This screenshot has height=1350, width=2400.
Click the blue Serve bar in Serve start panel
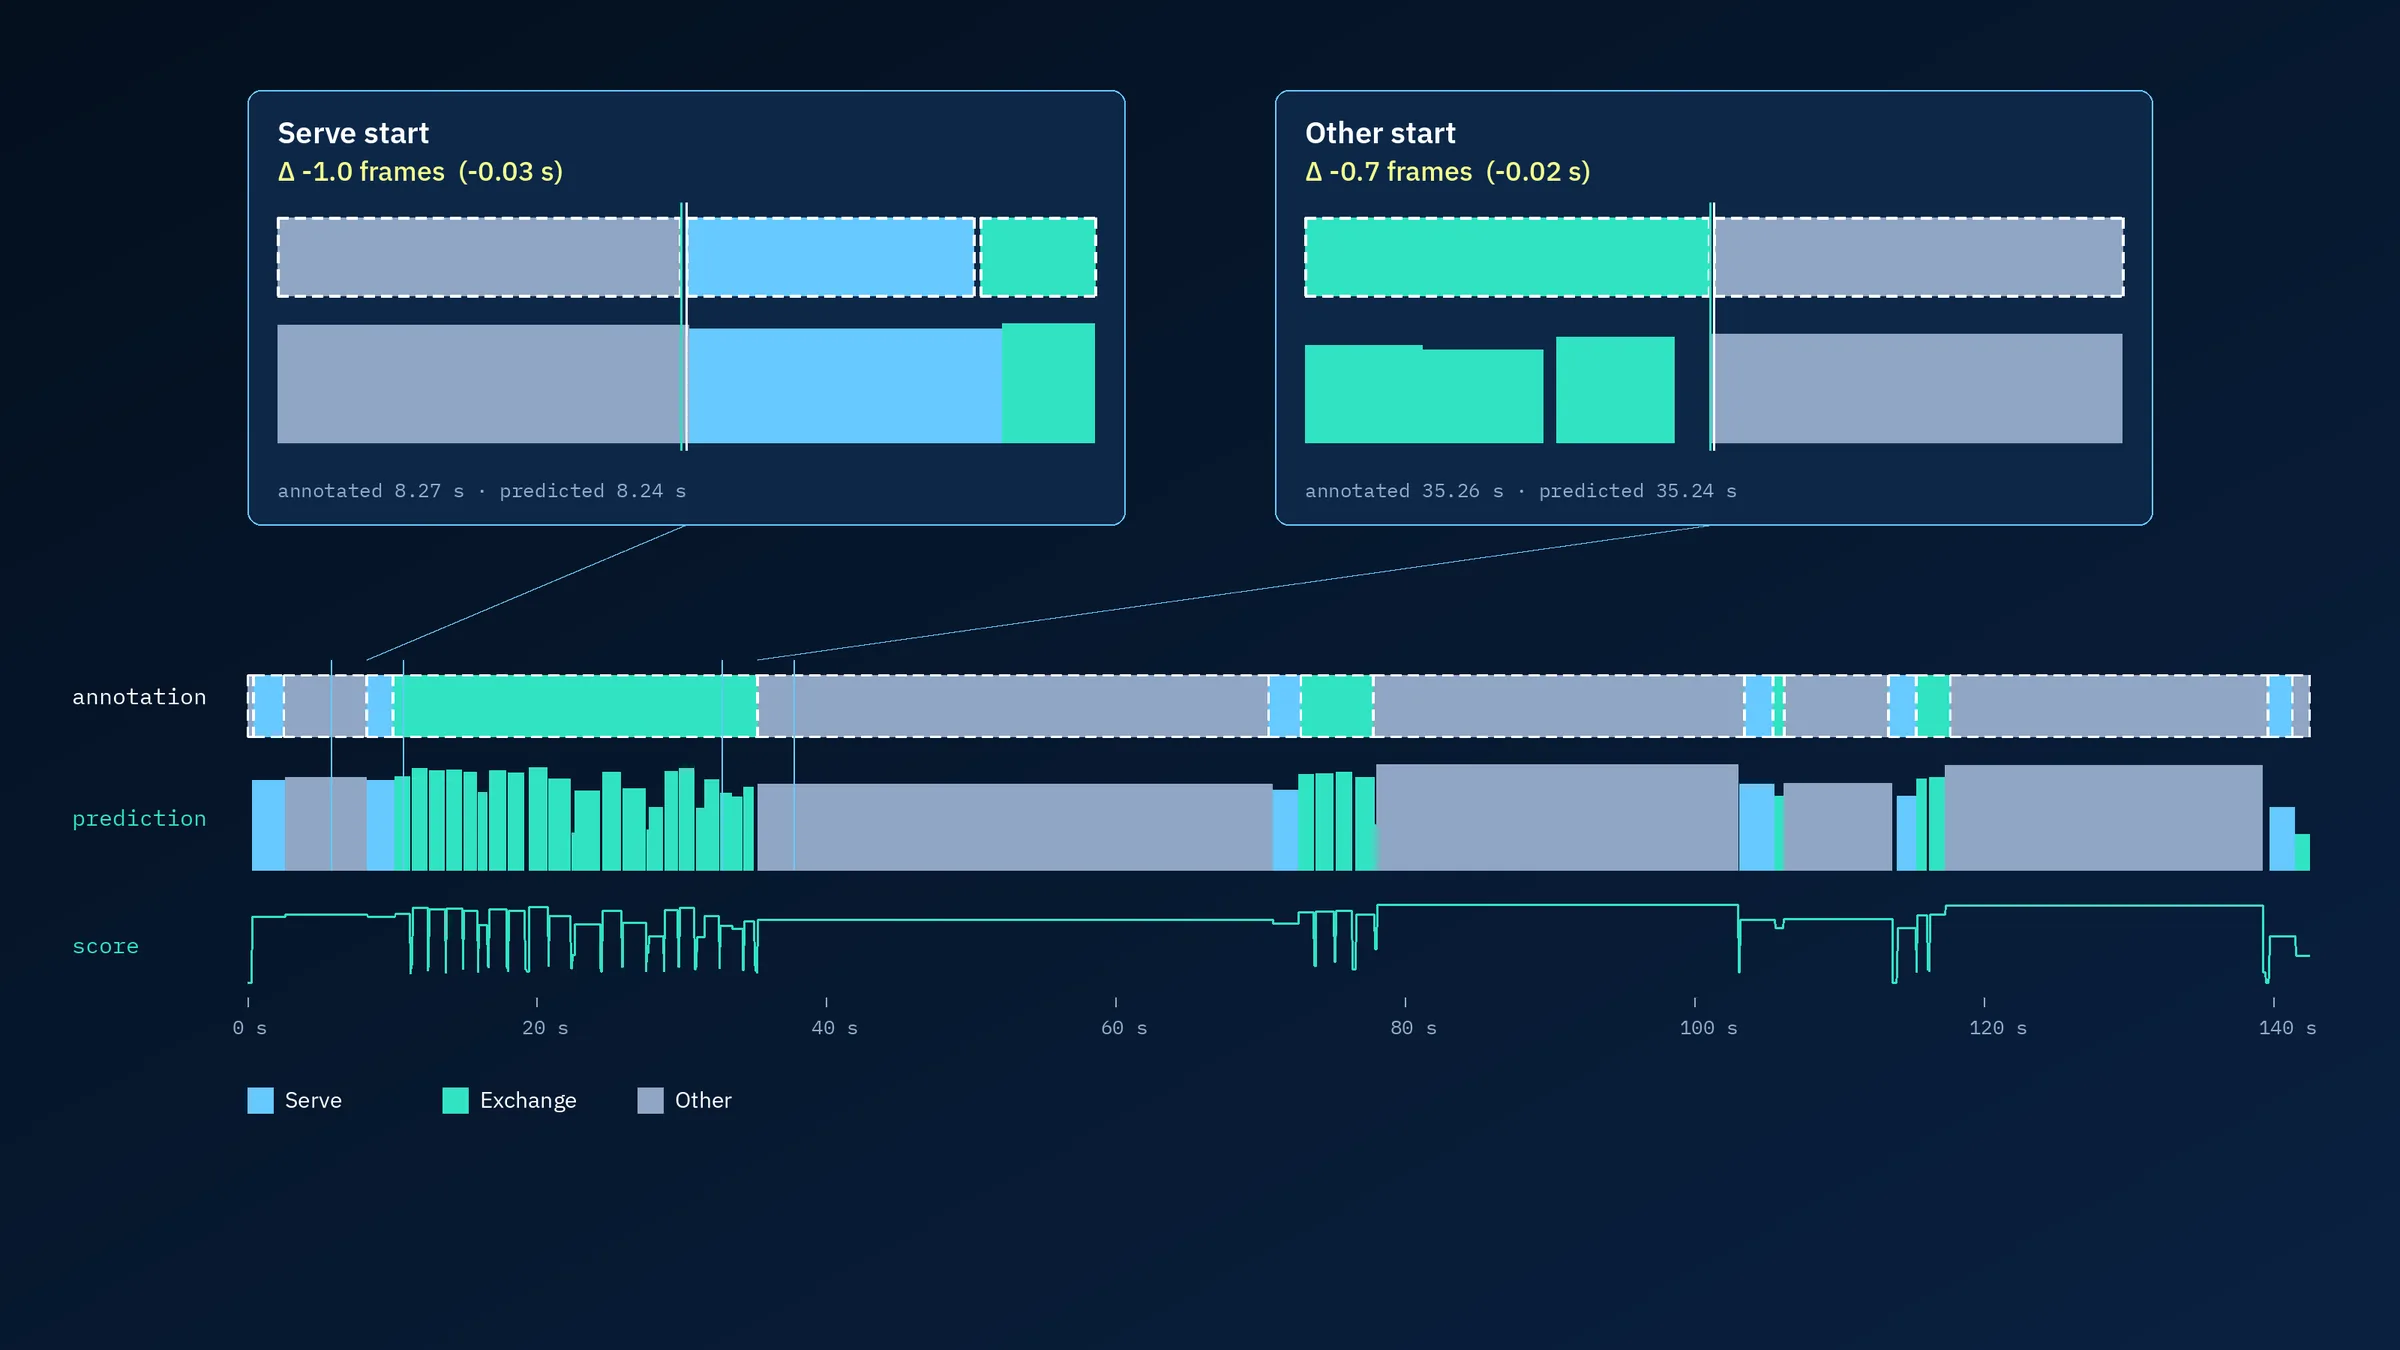[845, 385]
